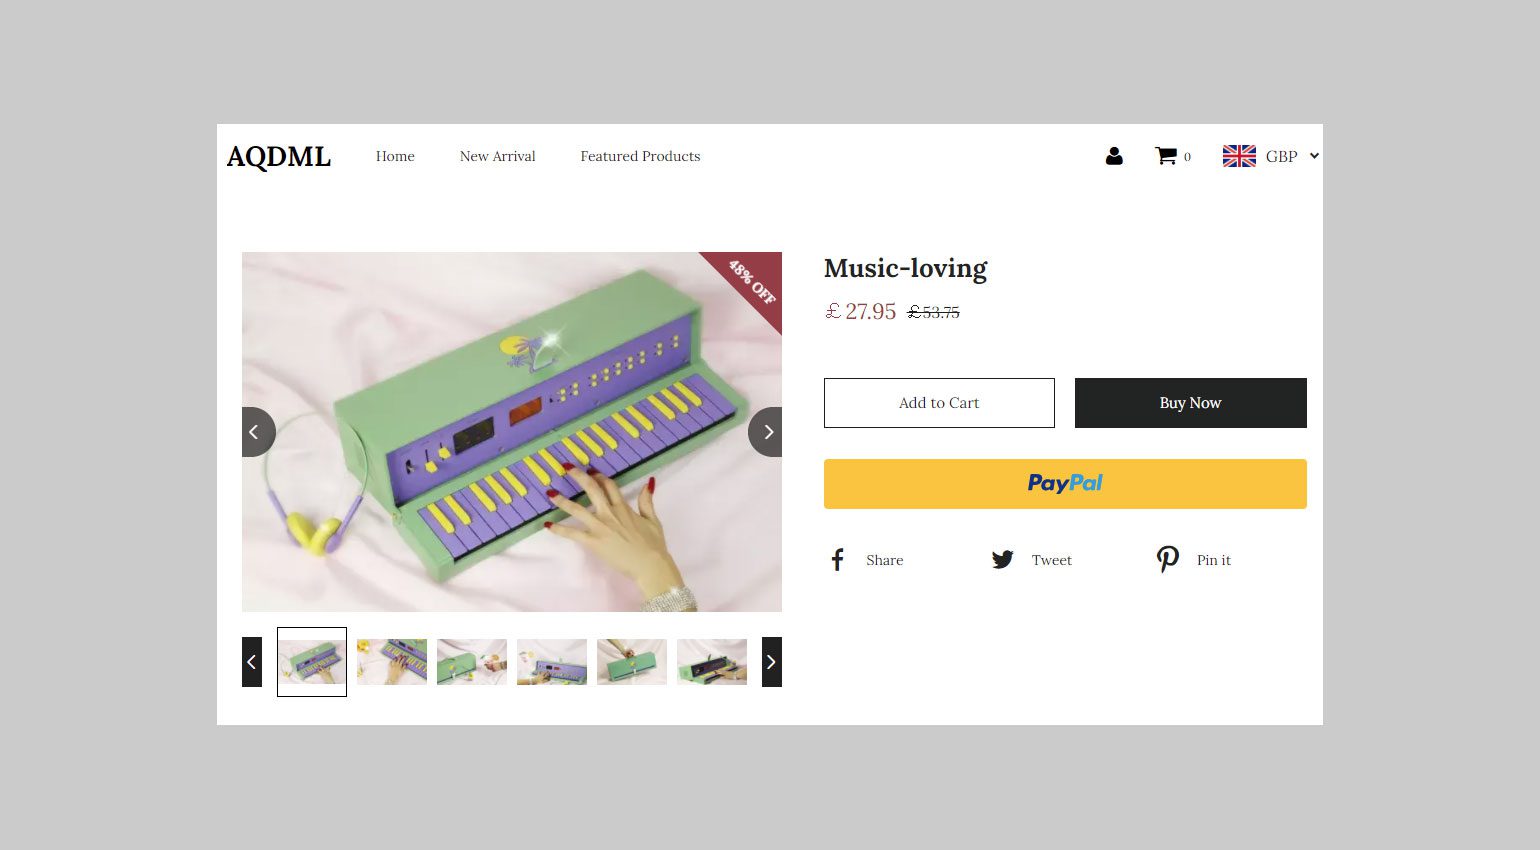Click the Twitter Tweet icon
This screenshot has height=850, width=1540.
(x=1002, y=560)
